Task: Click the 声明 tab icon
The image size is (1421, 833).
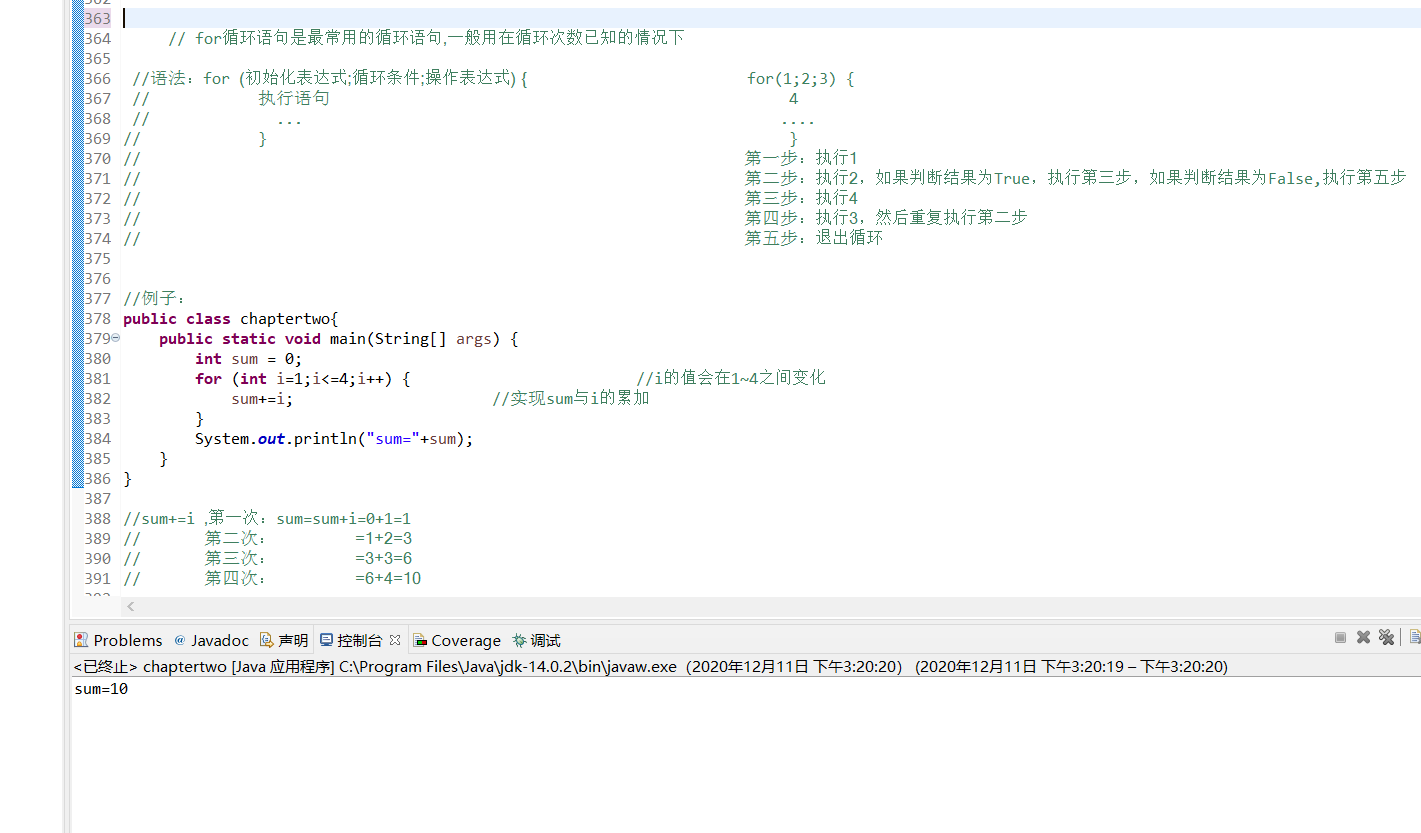Action: (x=266, y=640)
